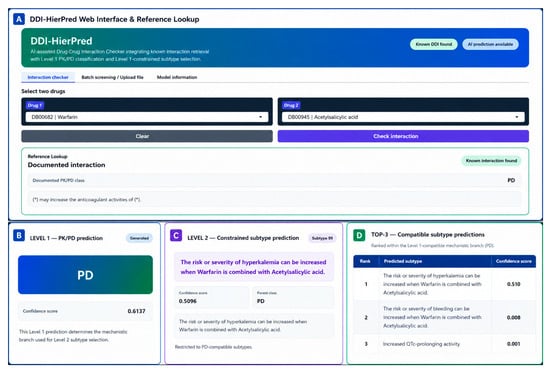Viewport: 550px width, 371px height.
Task: Click the panel B letter icon
Action: tap(19, 235)
